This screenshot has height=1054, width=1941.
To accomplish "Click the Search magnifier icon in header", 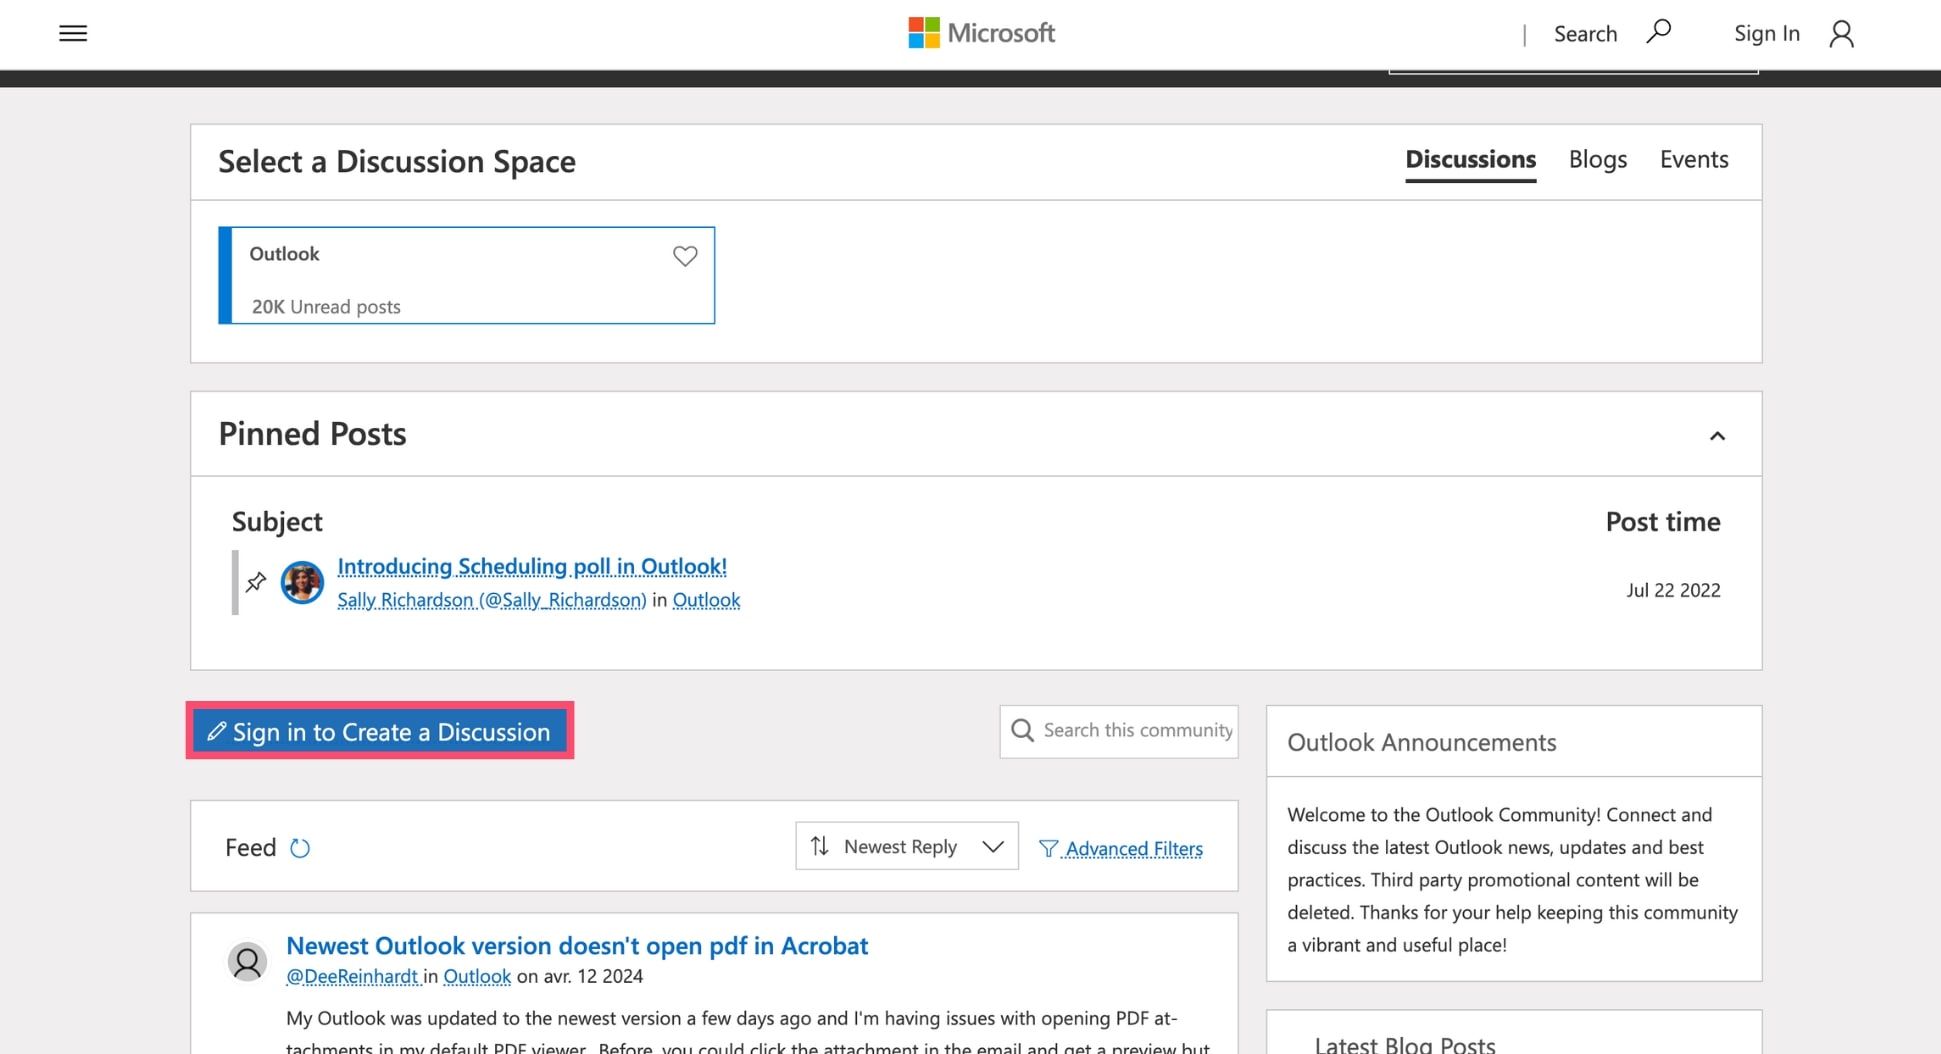I will coord(1659,32).
